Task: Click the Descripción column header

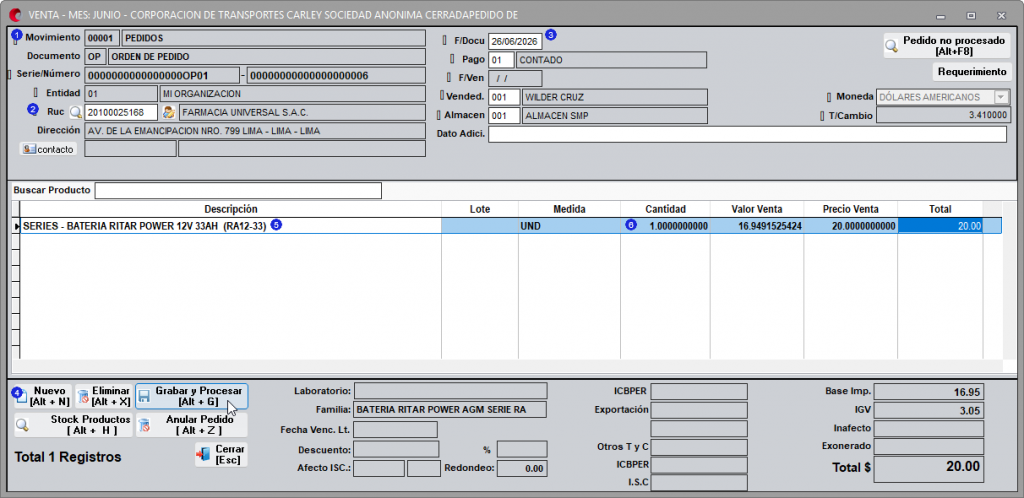Action: tap(231, 210)
